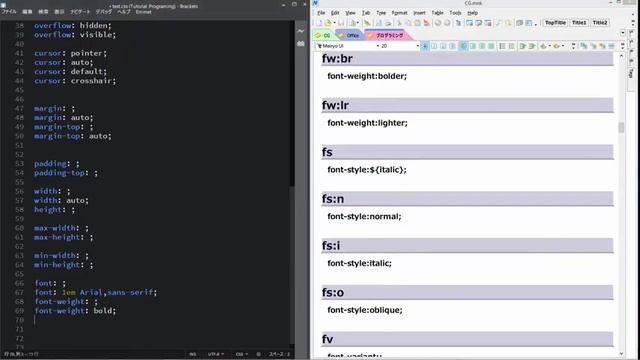Open the text color dropdown arrow

pyautogui.click(x=549, y=46)
